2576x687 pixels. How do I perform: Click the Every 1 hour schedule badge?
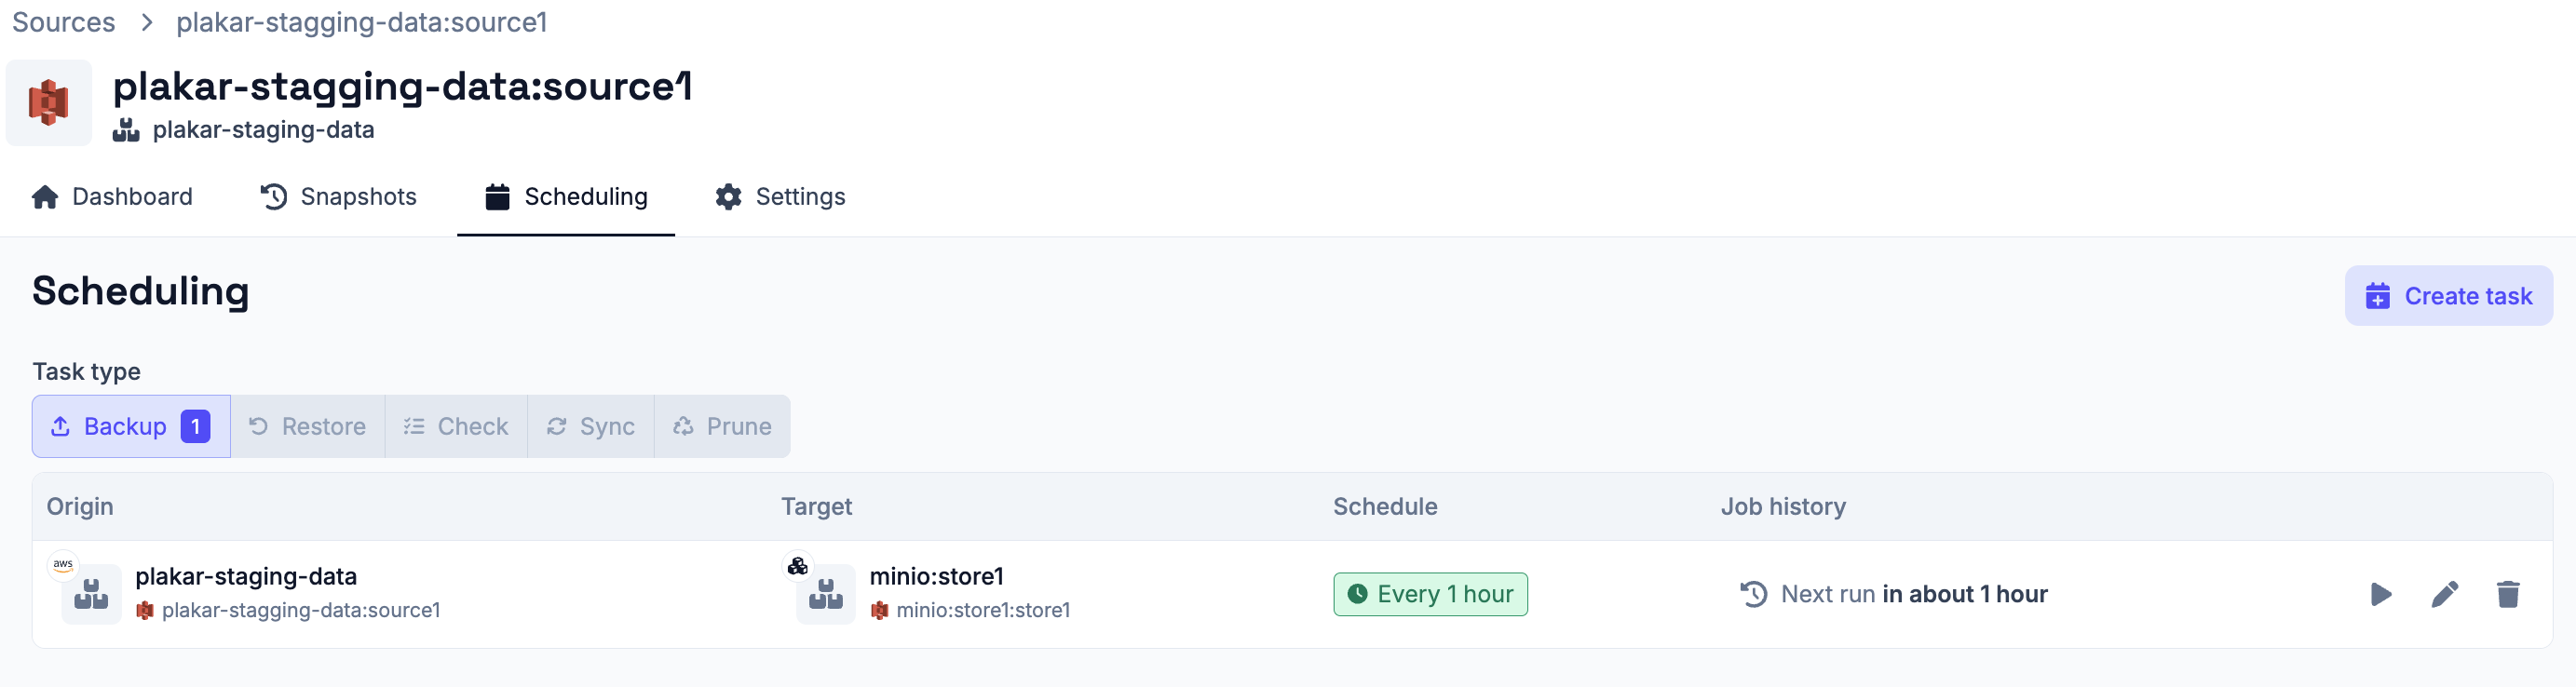point(1430,594)
